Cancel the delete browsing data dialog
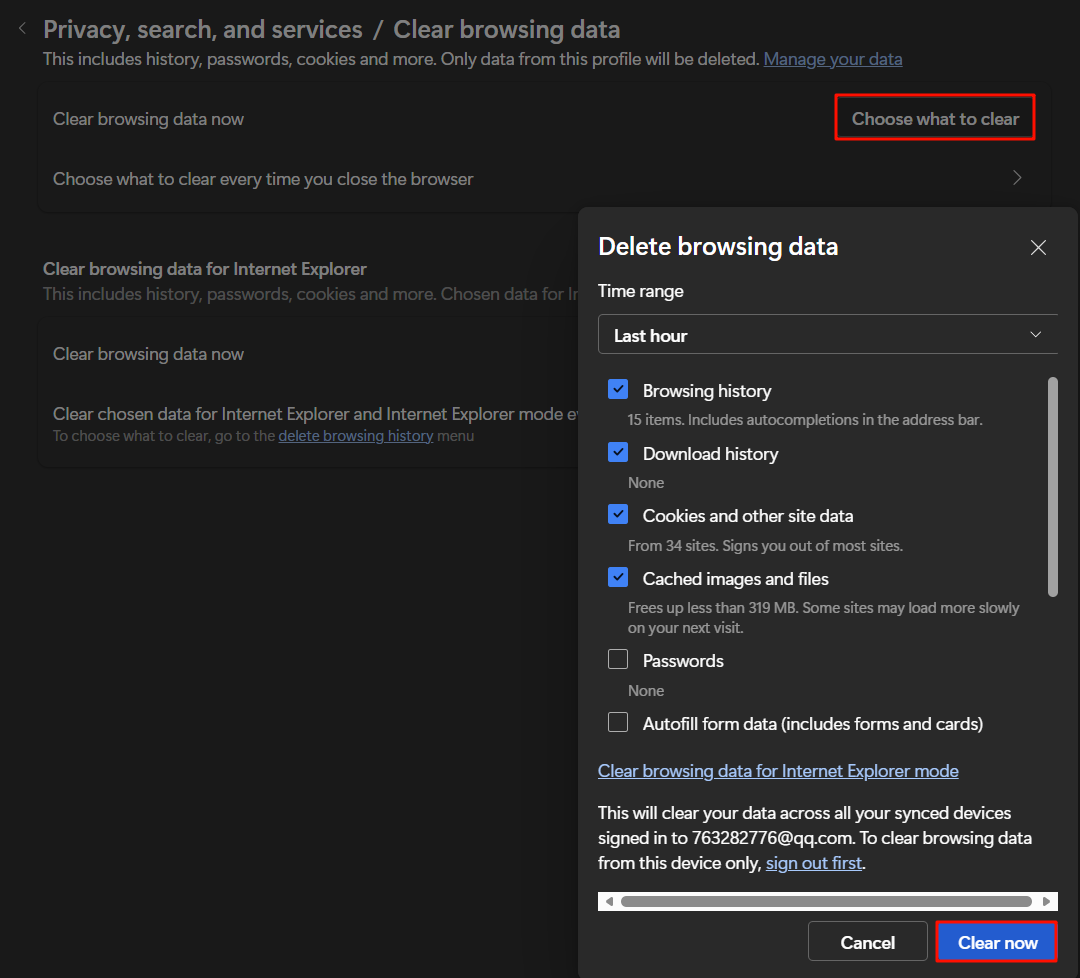The image size is (1080, 978). tap(867, 942)
